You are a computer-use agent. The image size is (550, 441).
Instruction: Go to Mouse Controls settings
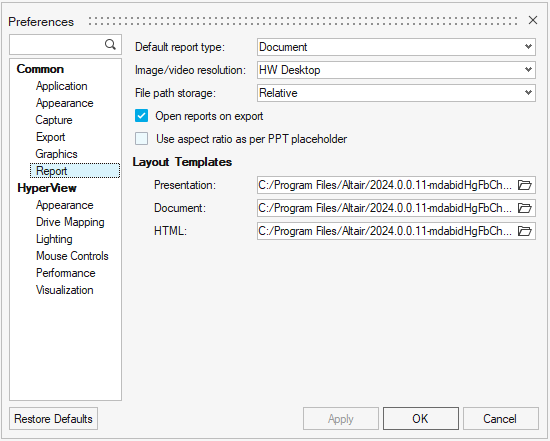coord(72,256)
